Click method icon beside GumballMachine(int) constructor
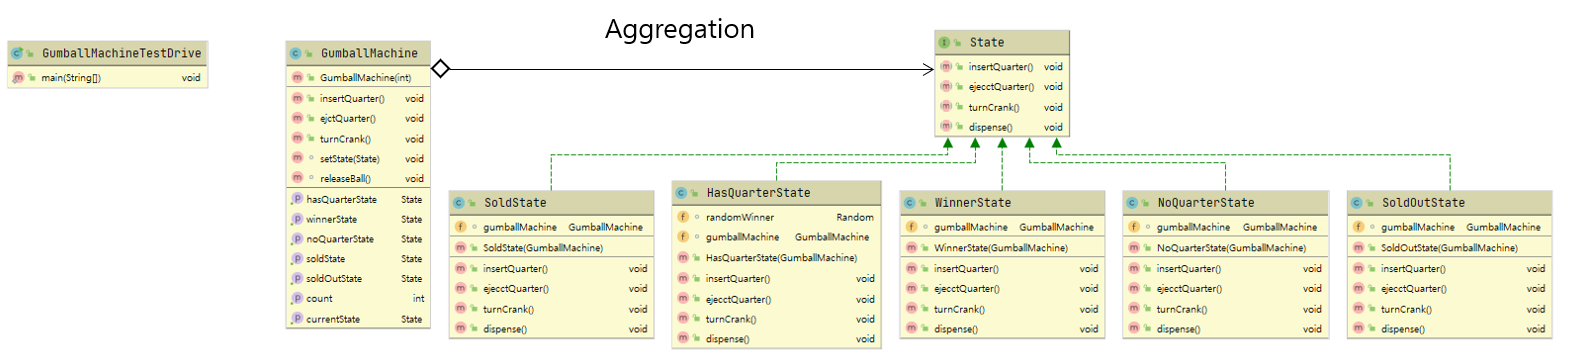Image resolution: width=1574 pixels, height=360 pixels. [x=297, y=77]
